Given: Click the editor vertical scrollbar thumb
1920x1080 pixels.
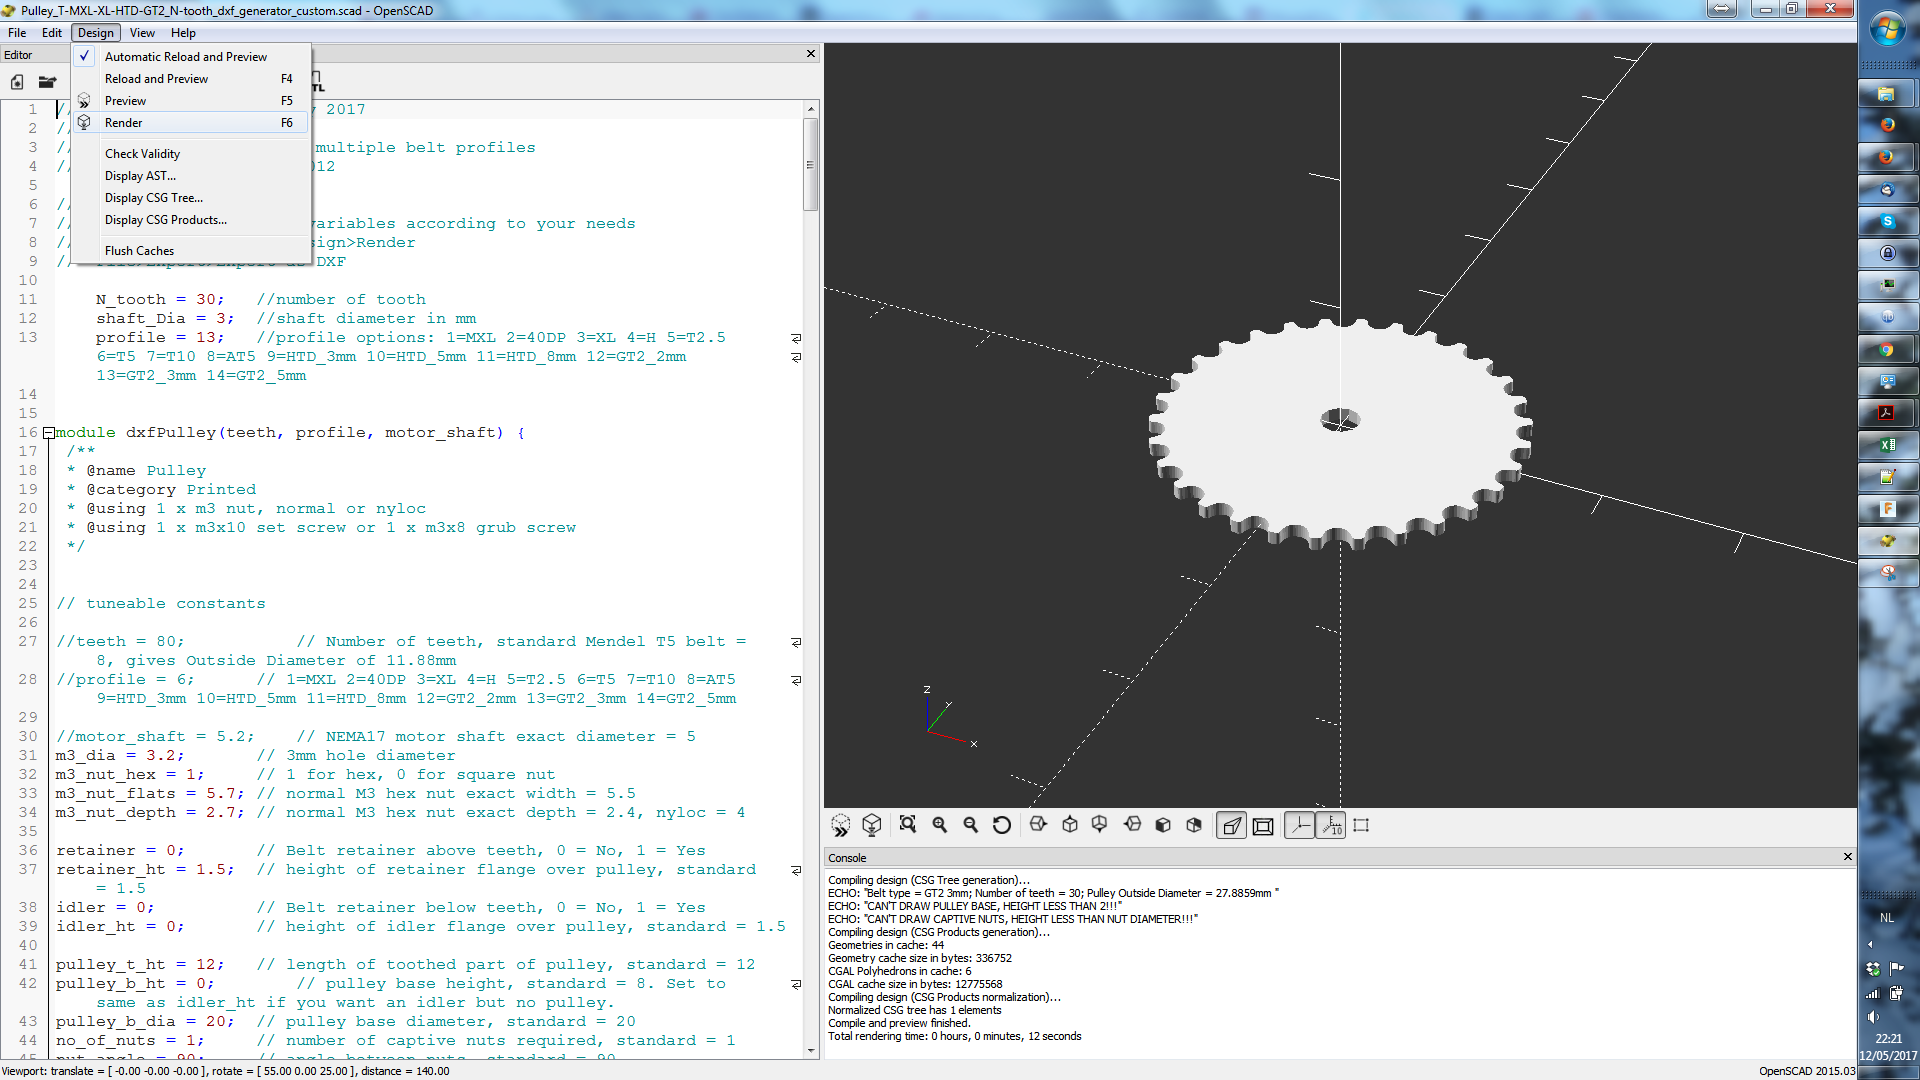Looking at the screenshot, I should 810,165.
